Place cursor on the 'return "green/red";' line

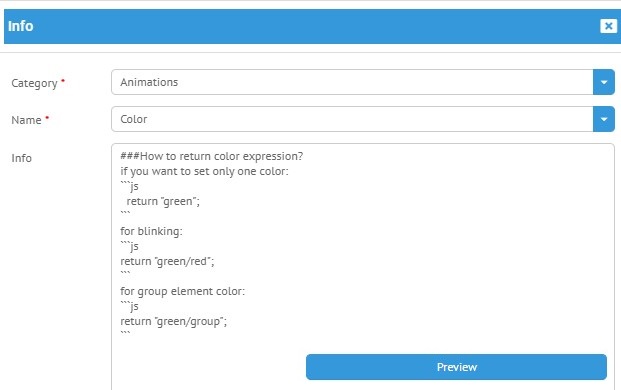167,261
